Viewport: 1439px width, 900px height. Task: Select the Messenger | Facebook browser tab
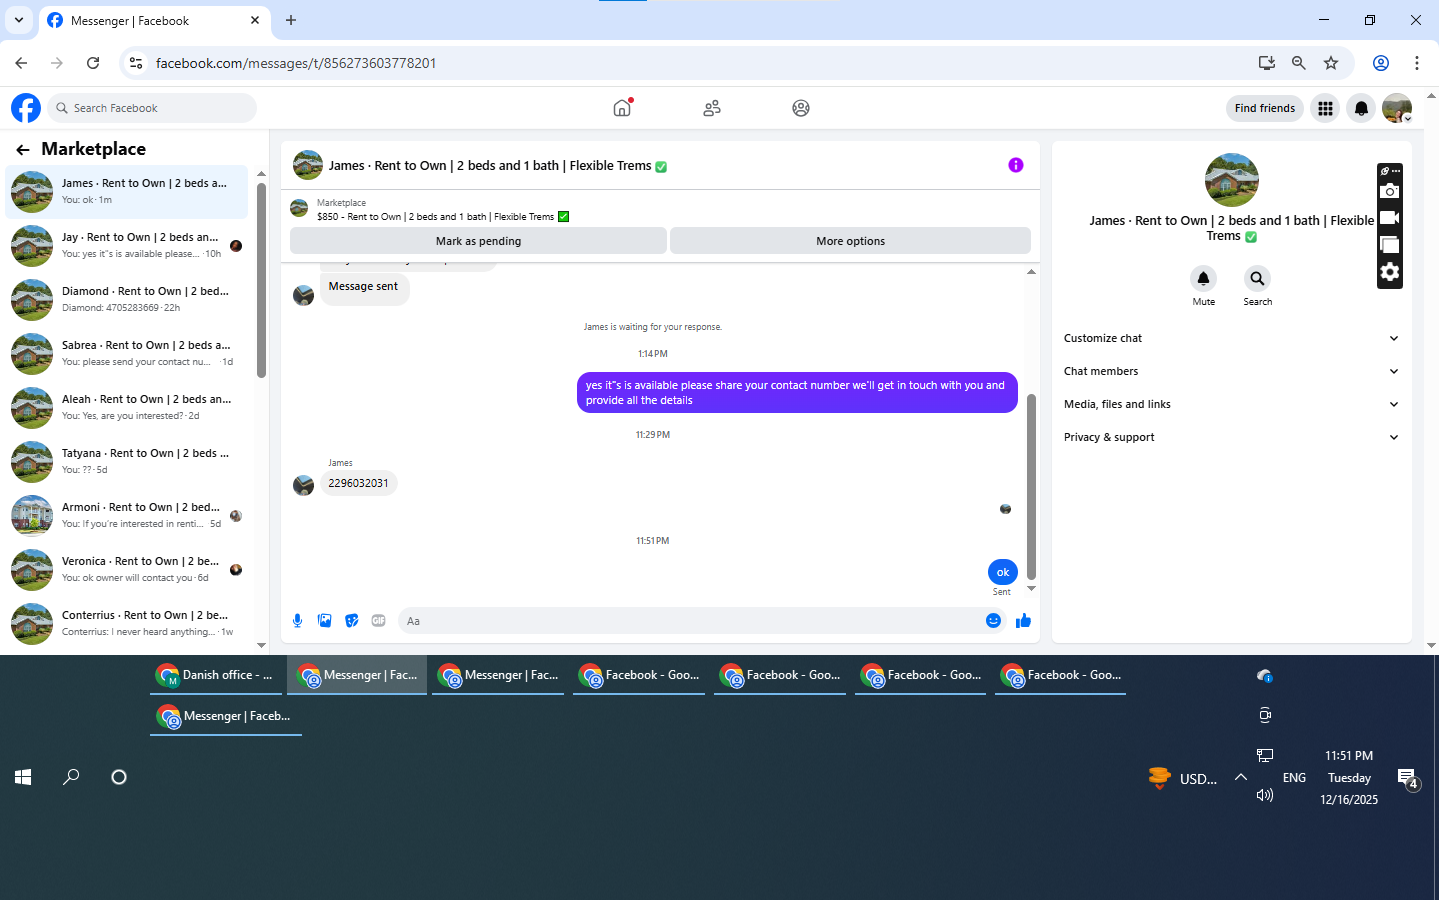point(153,20)
